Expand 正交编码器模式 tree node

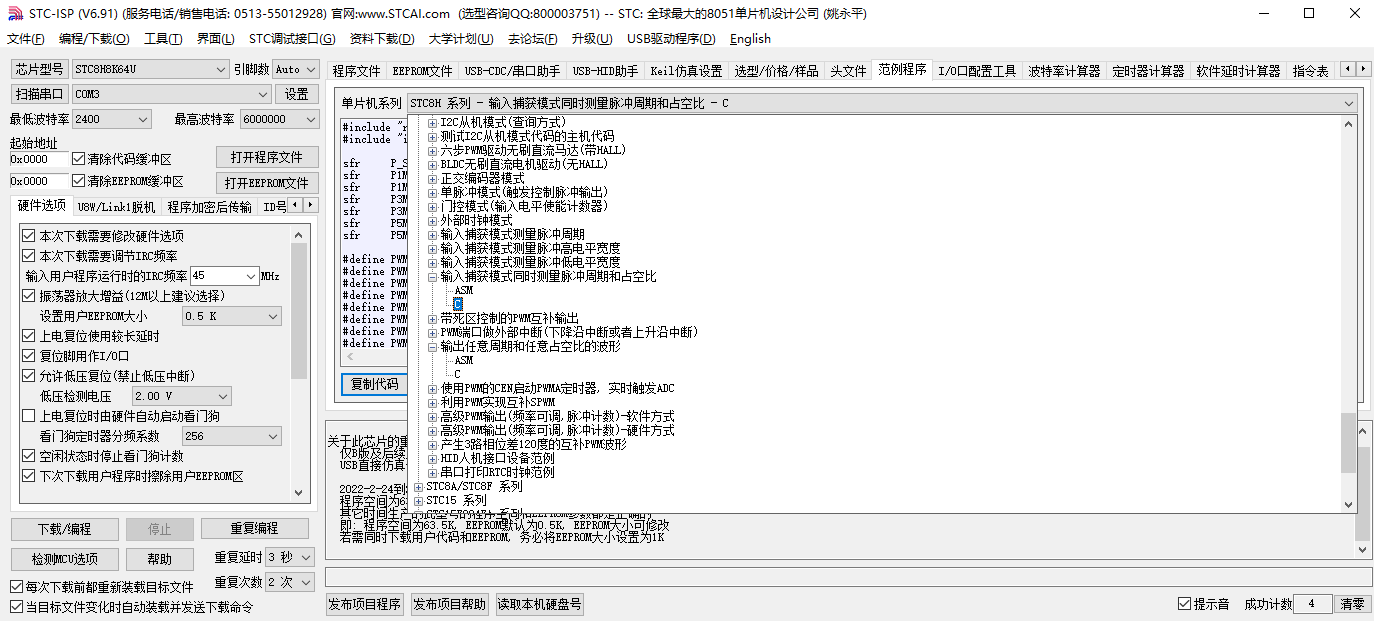coord(432,178)
